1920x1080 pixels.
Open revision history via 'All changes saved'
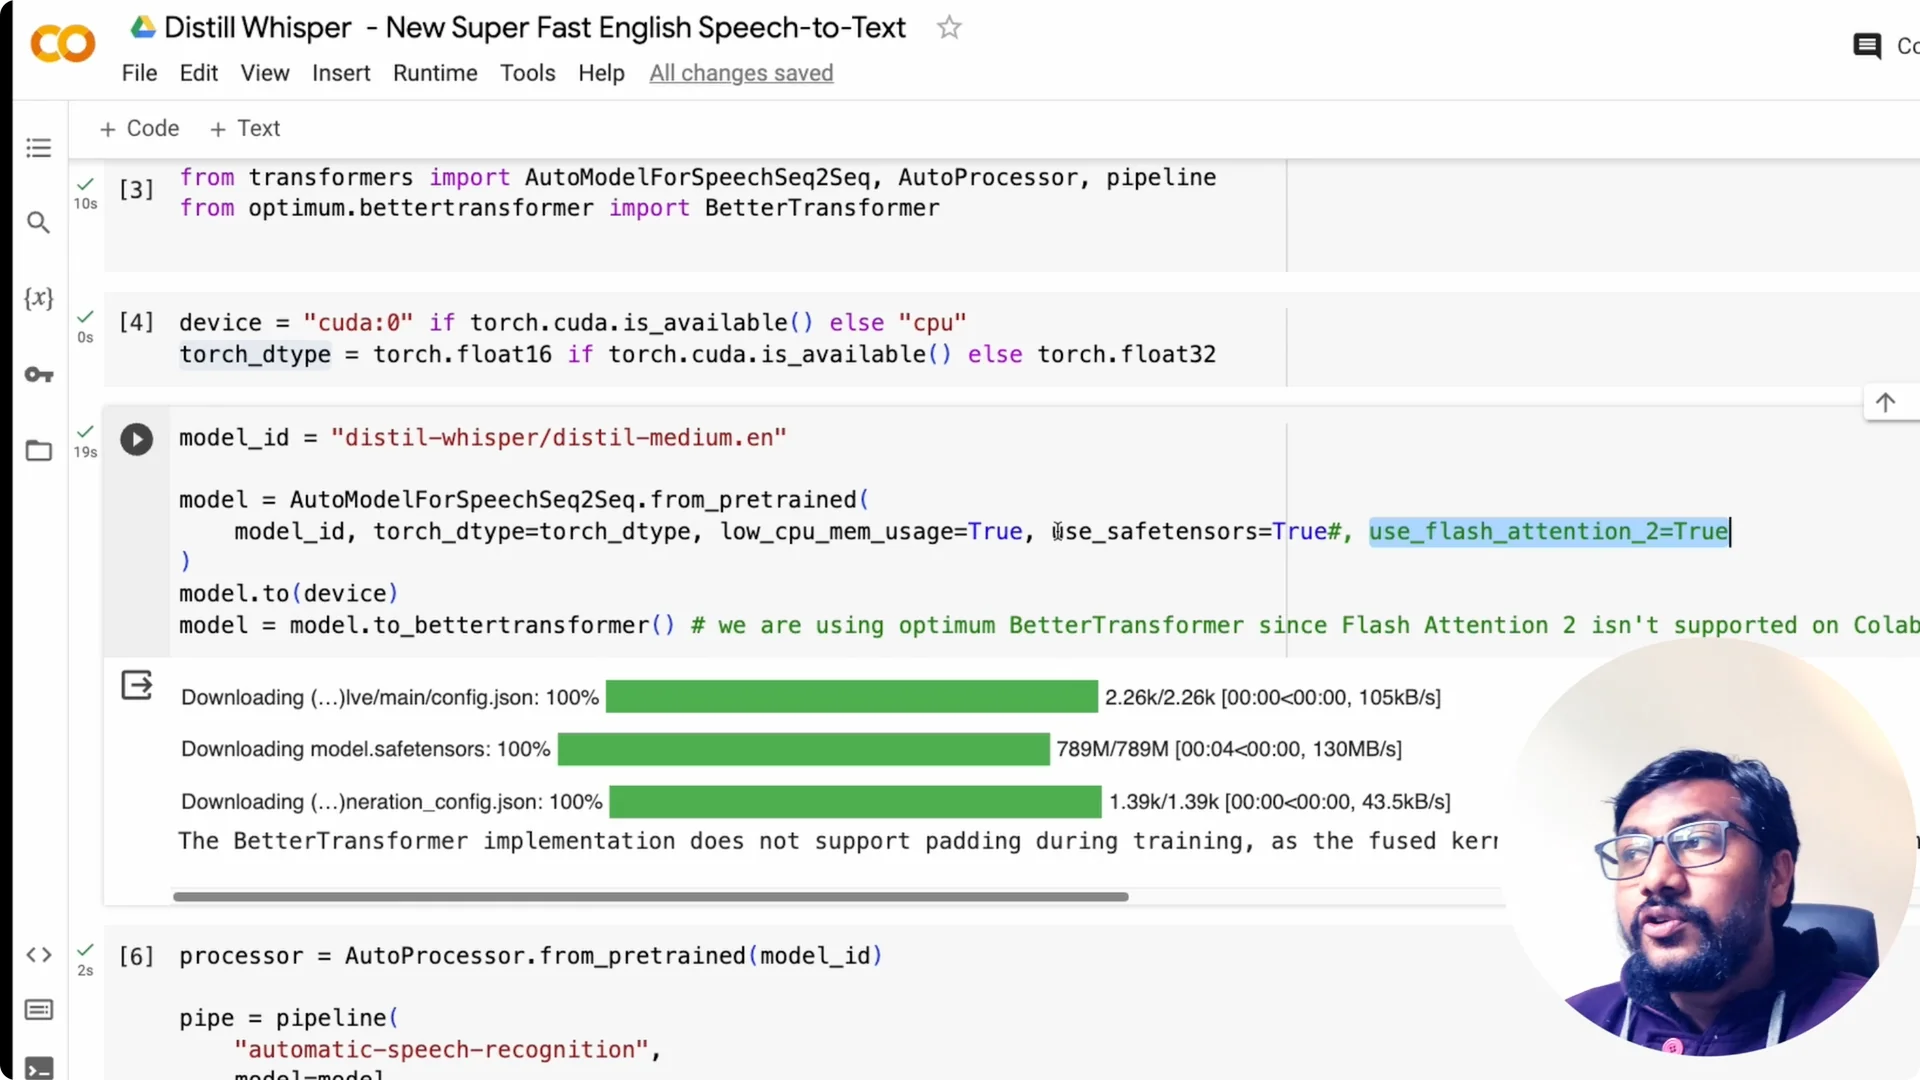[x=741, y=73]
